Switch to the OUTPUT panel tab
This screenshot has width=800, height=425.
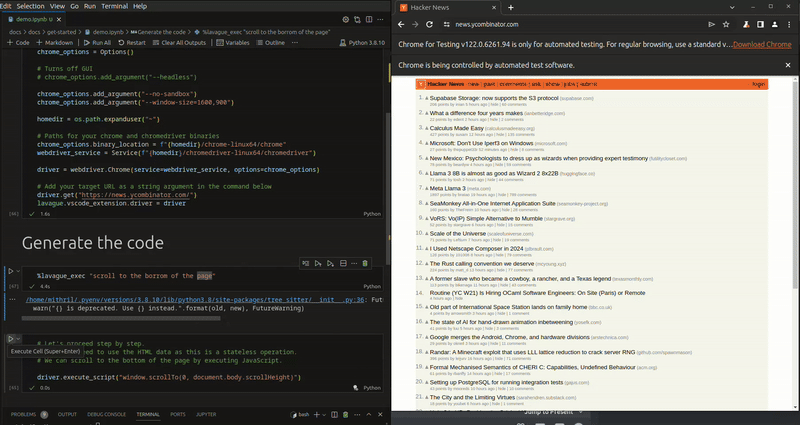click(x=67, y=414)
